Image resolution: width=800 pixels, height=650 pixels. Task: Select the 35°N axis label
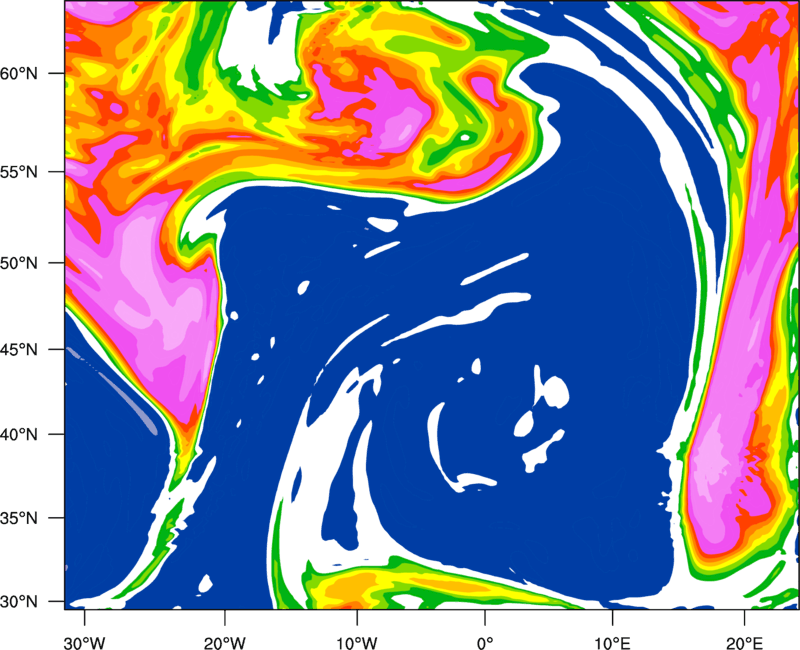pyautogui.click(x=19, y=518)
